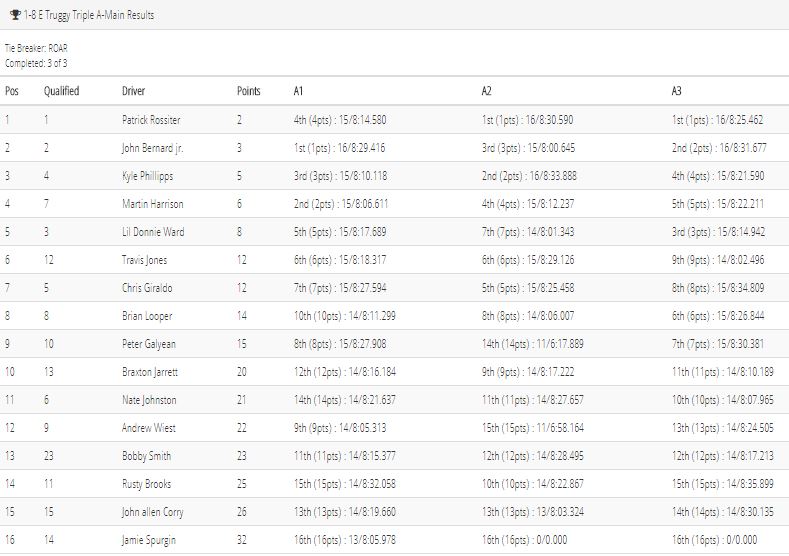Click the A1 column header

tap(298, 91)
